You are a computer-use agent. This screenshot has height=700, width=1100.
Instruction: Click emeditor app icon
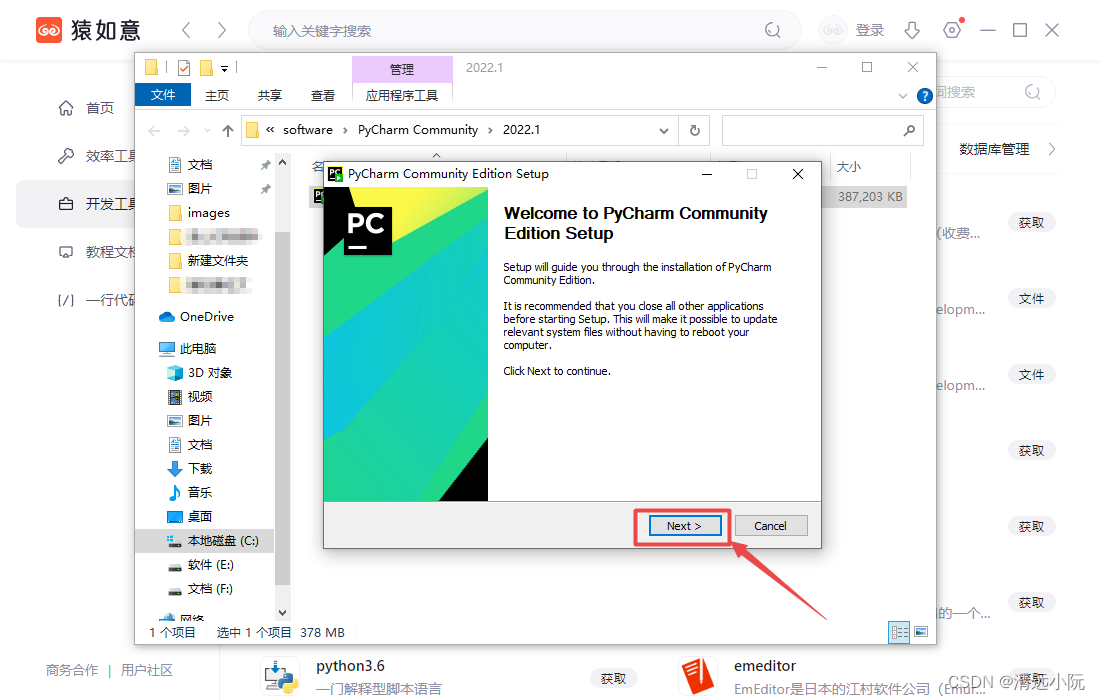(698, 676)
